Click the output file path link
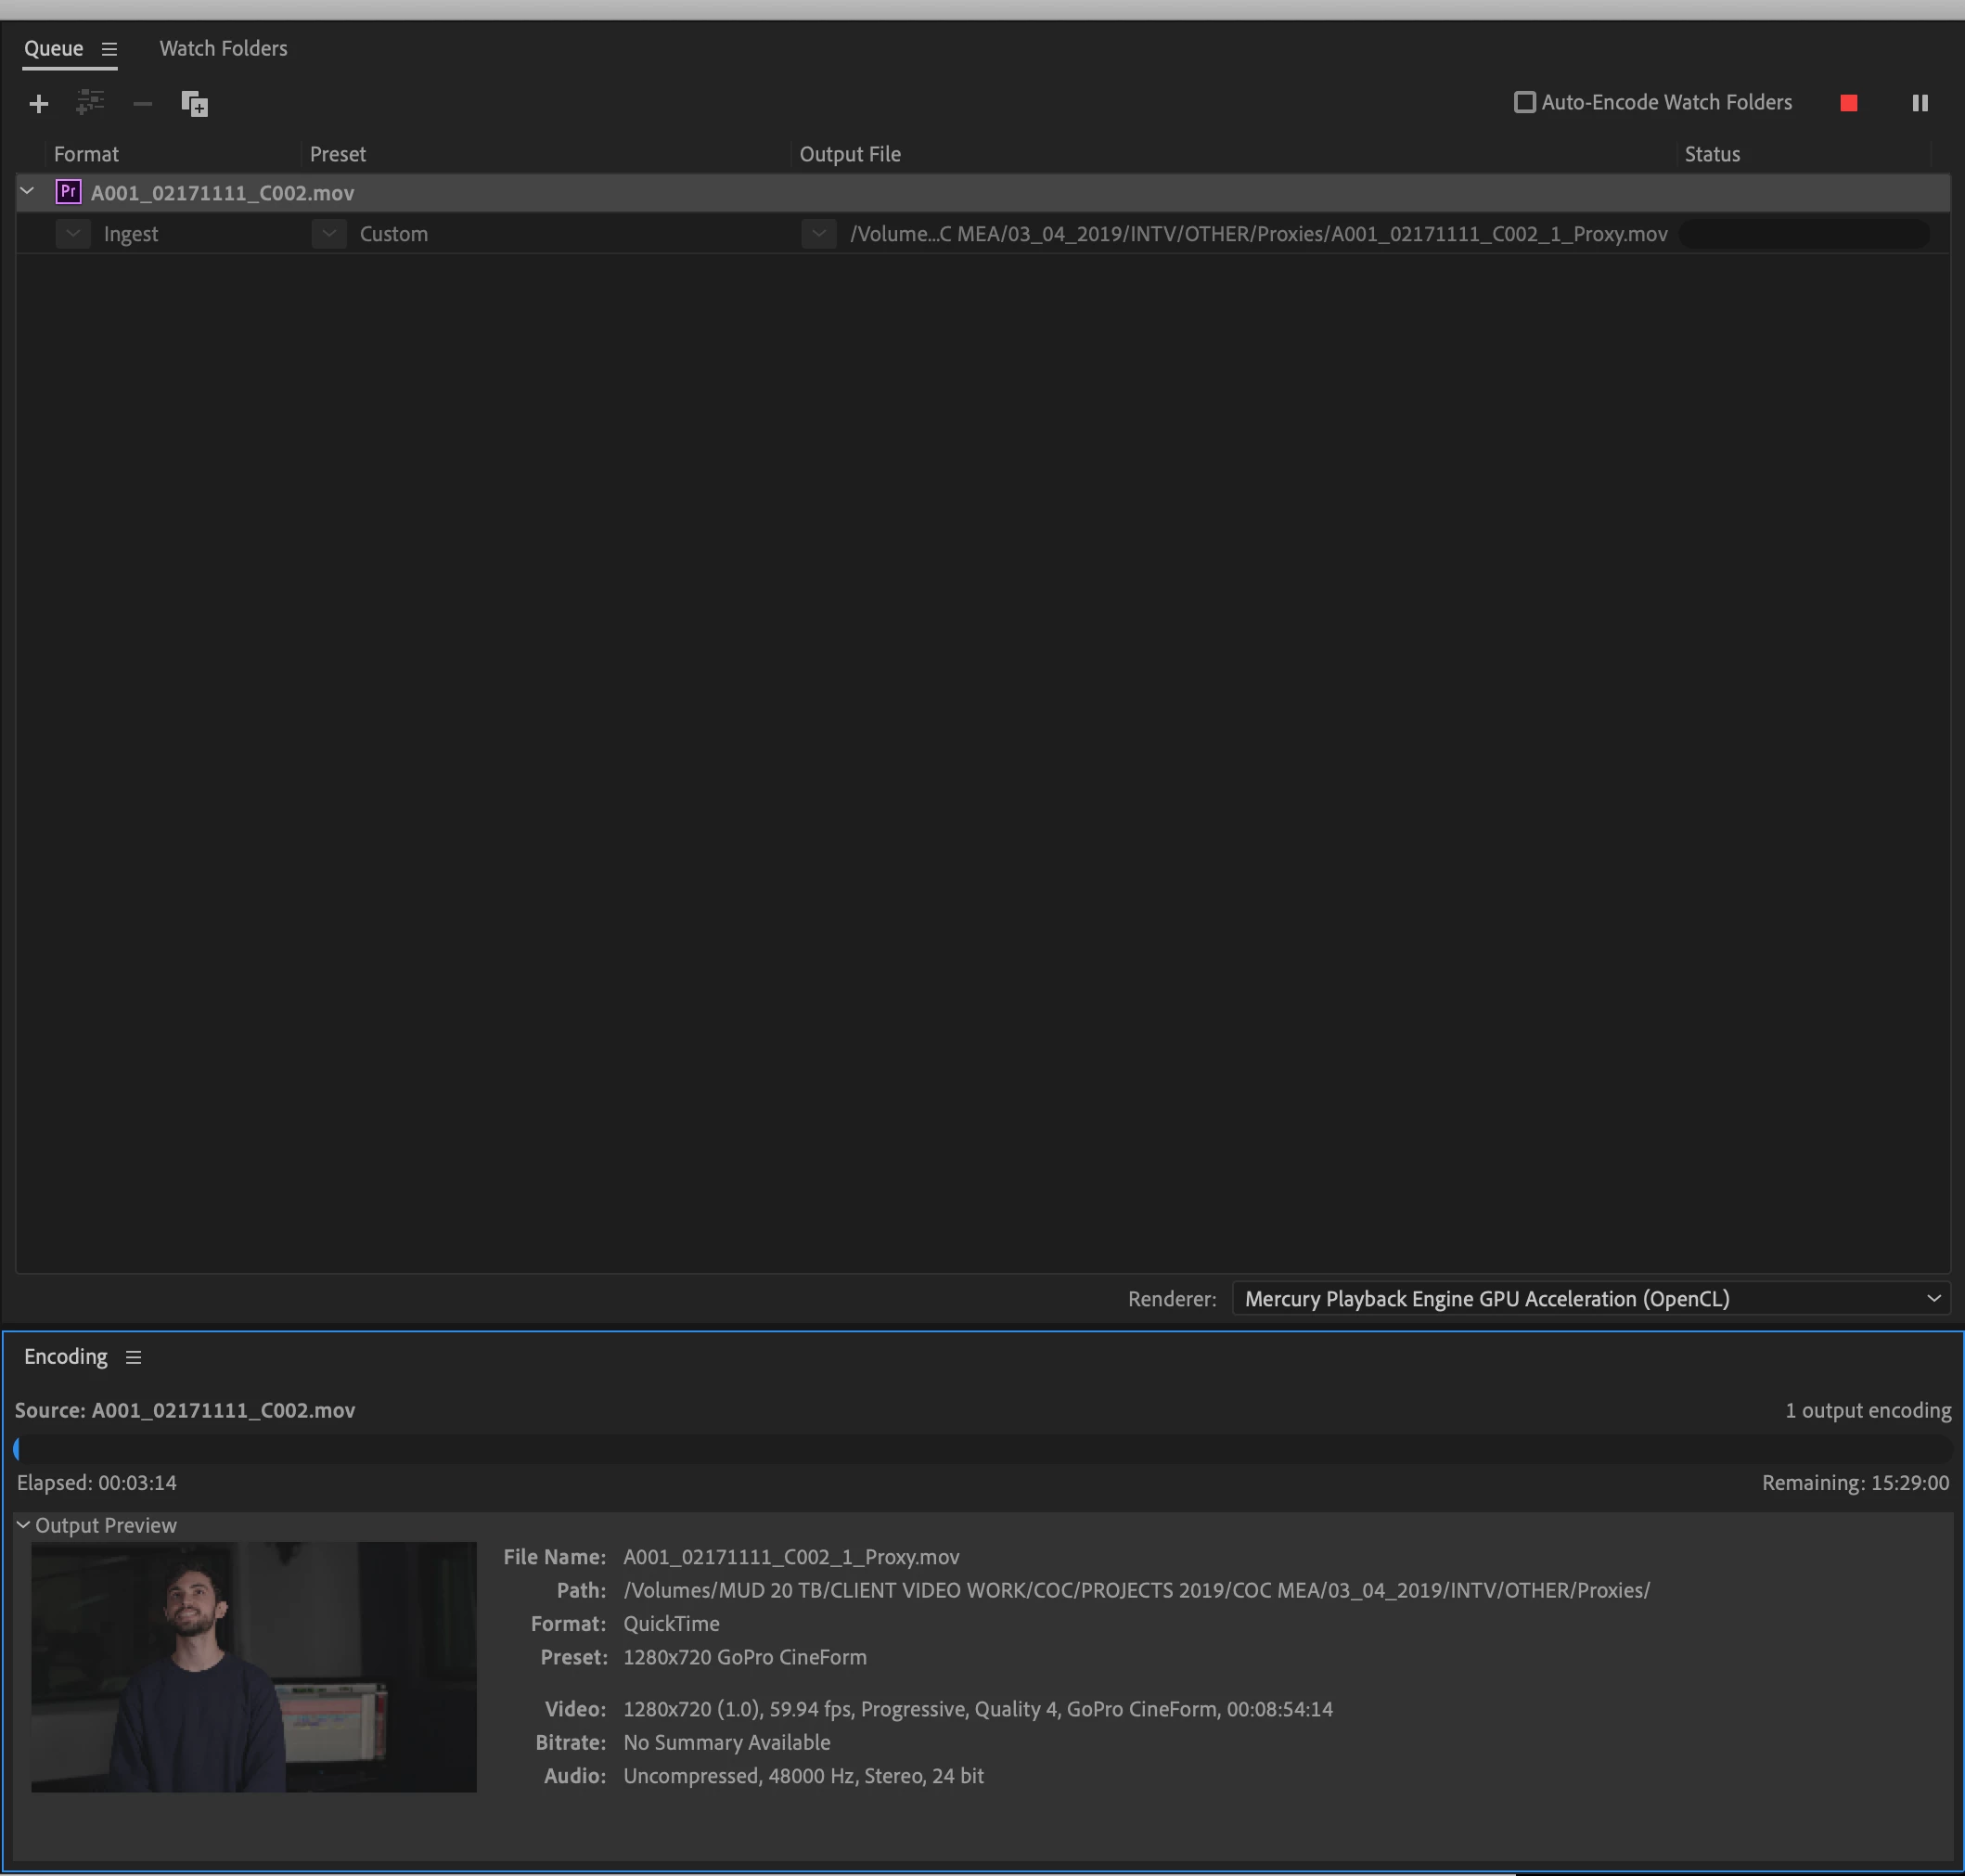 1258,234
